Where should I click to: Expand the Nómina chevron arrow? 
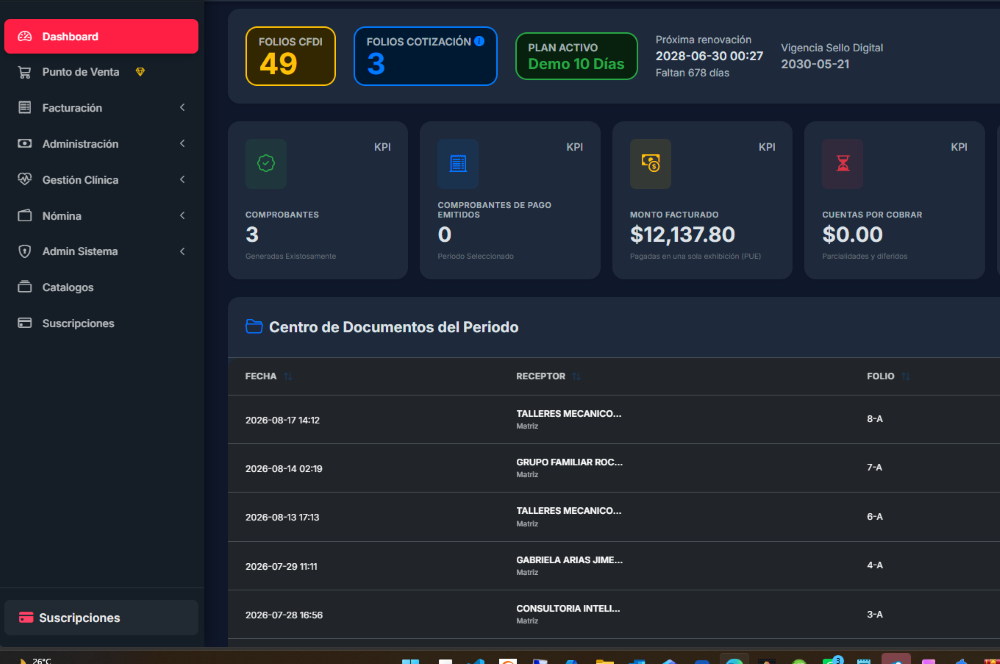point(182,216)
